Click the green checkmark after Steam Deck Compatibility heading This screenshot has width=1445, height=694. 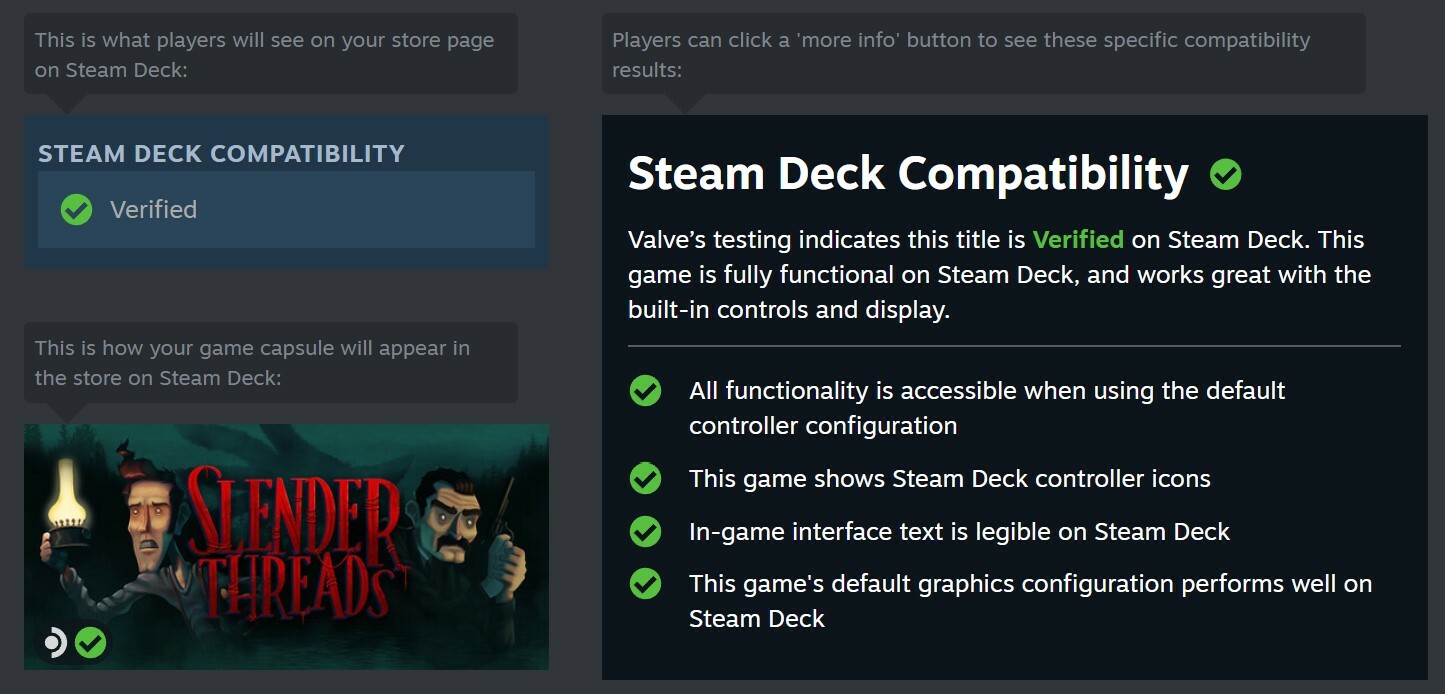(x=1225, y=175)
